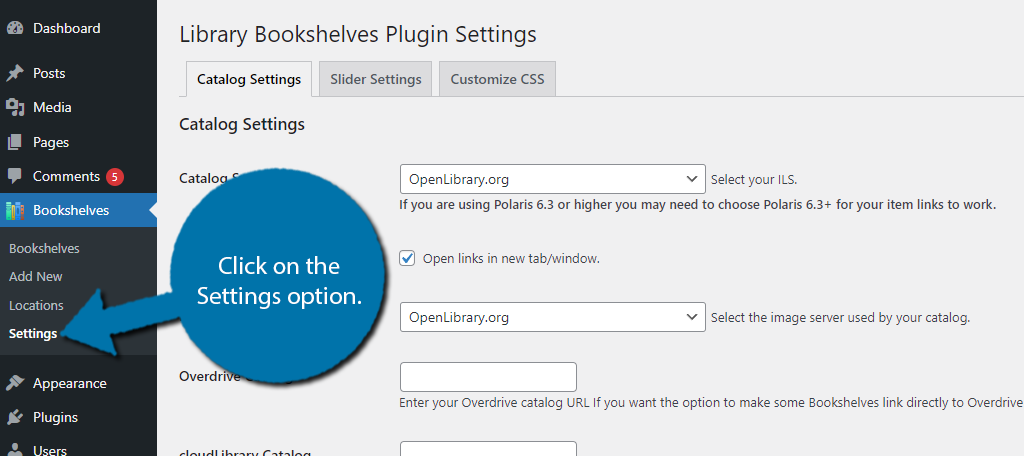
Task: Open the image server dropdown
Action: click(x=552, y=318)
